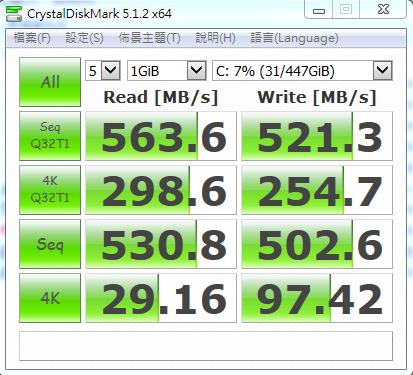Click the Write [MB/s] column header

(x=317, y=97)
